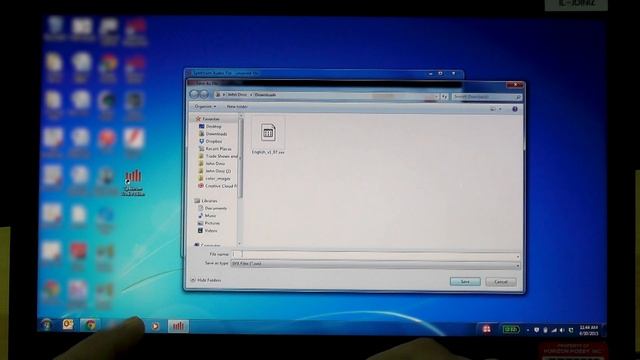This screenshot has width=640, height=360.
Task: Refresh the Downloads folder listing
Action: [x=444, y=97]
